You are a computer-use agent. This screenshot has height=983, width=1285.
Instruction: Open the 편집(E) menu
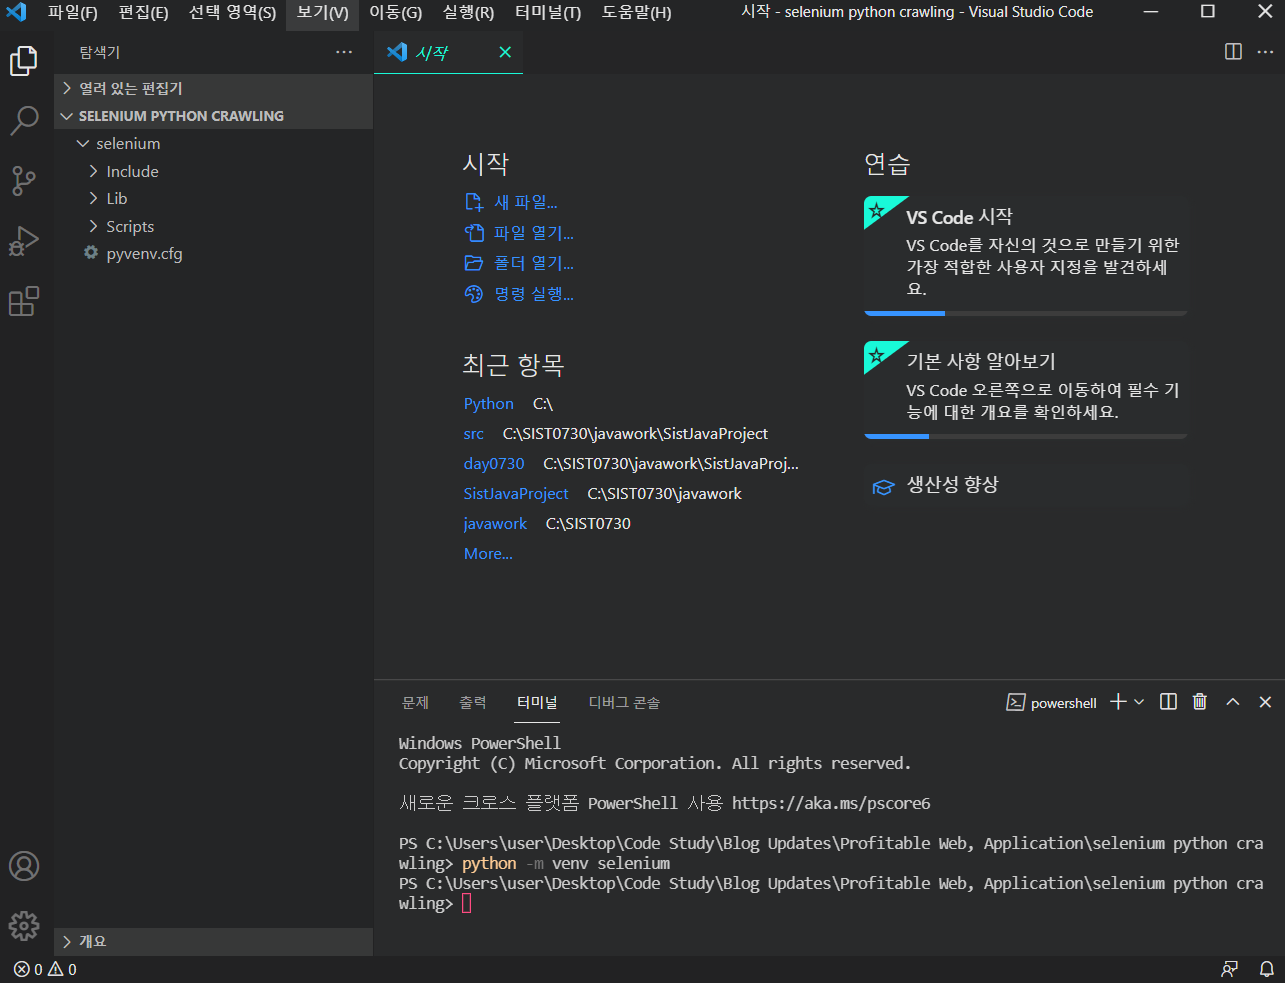143,12
